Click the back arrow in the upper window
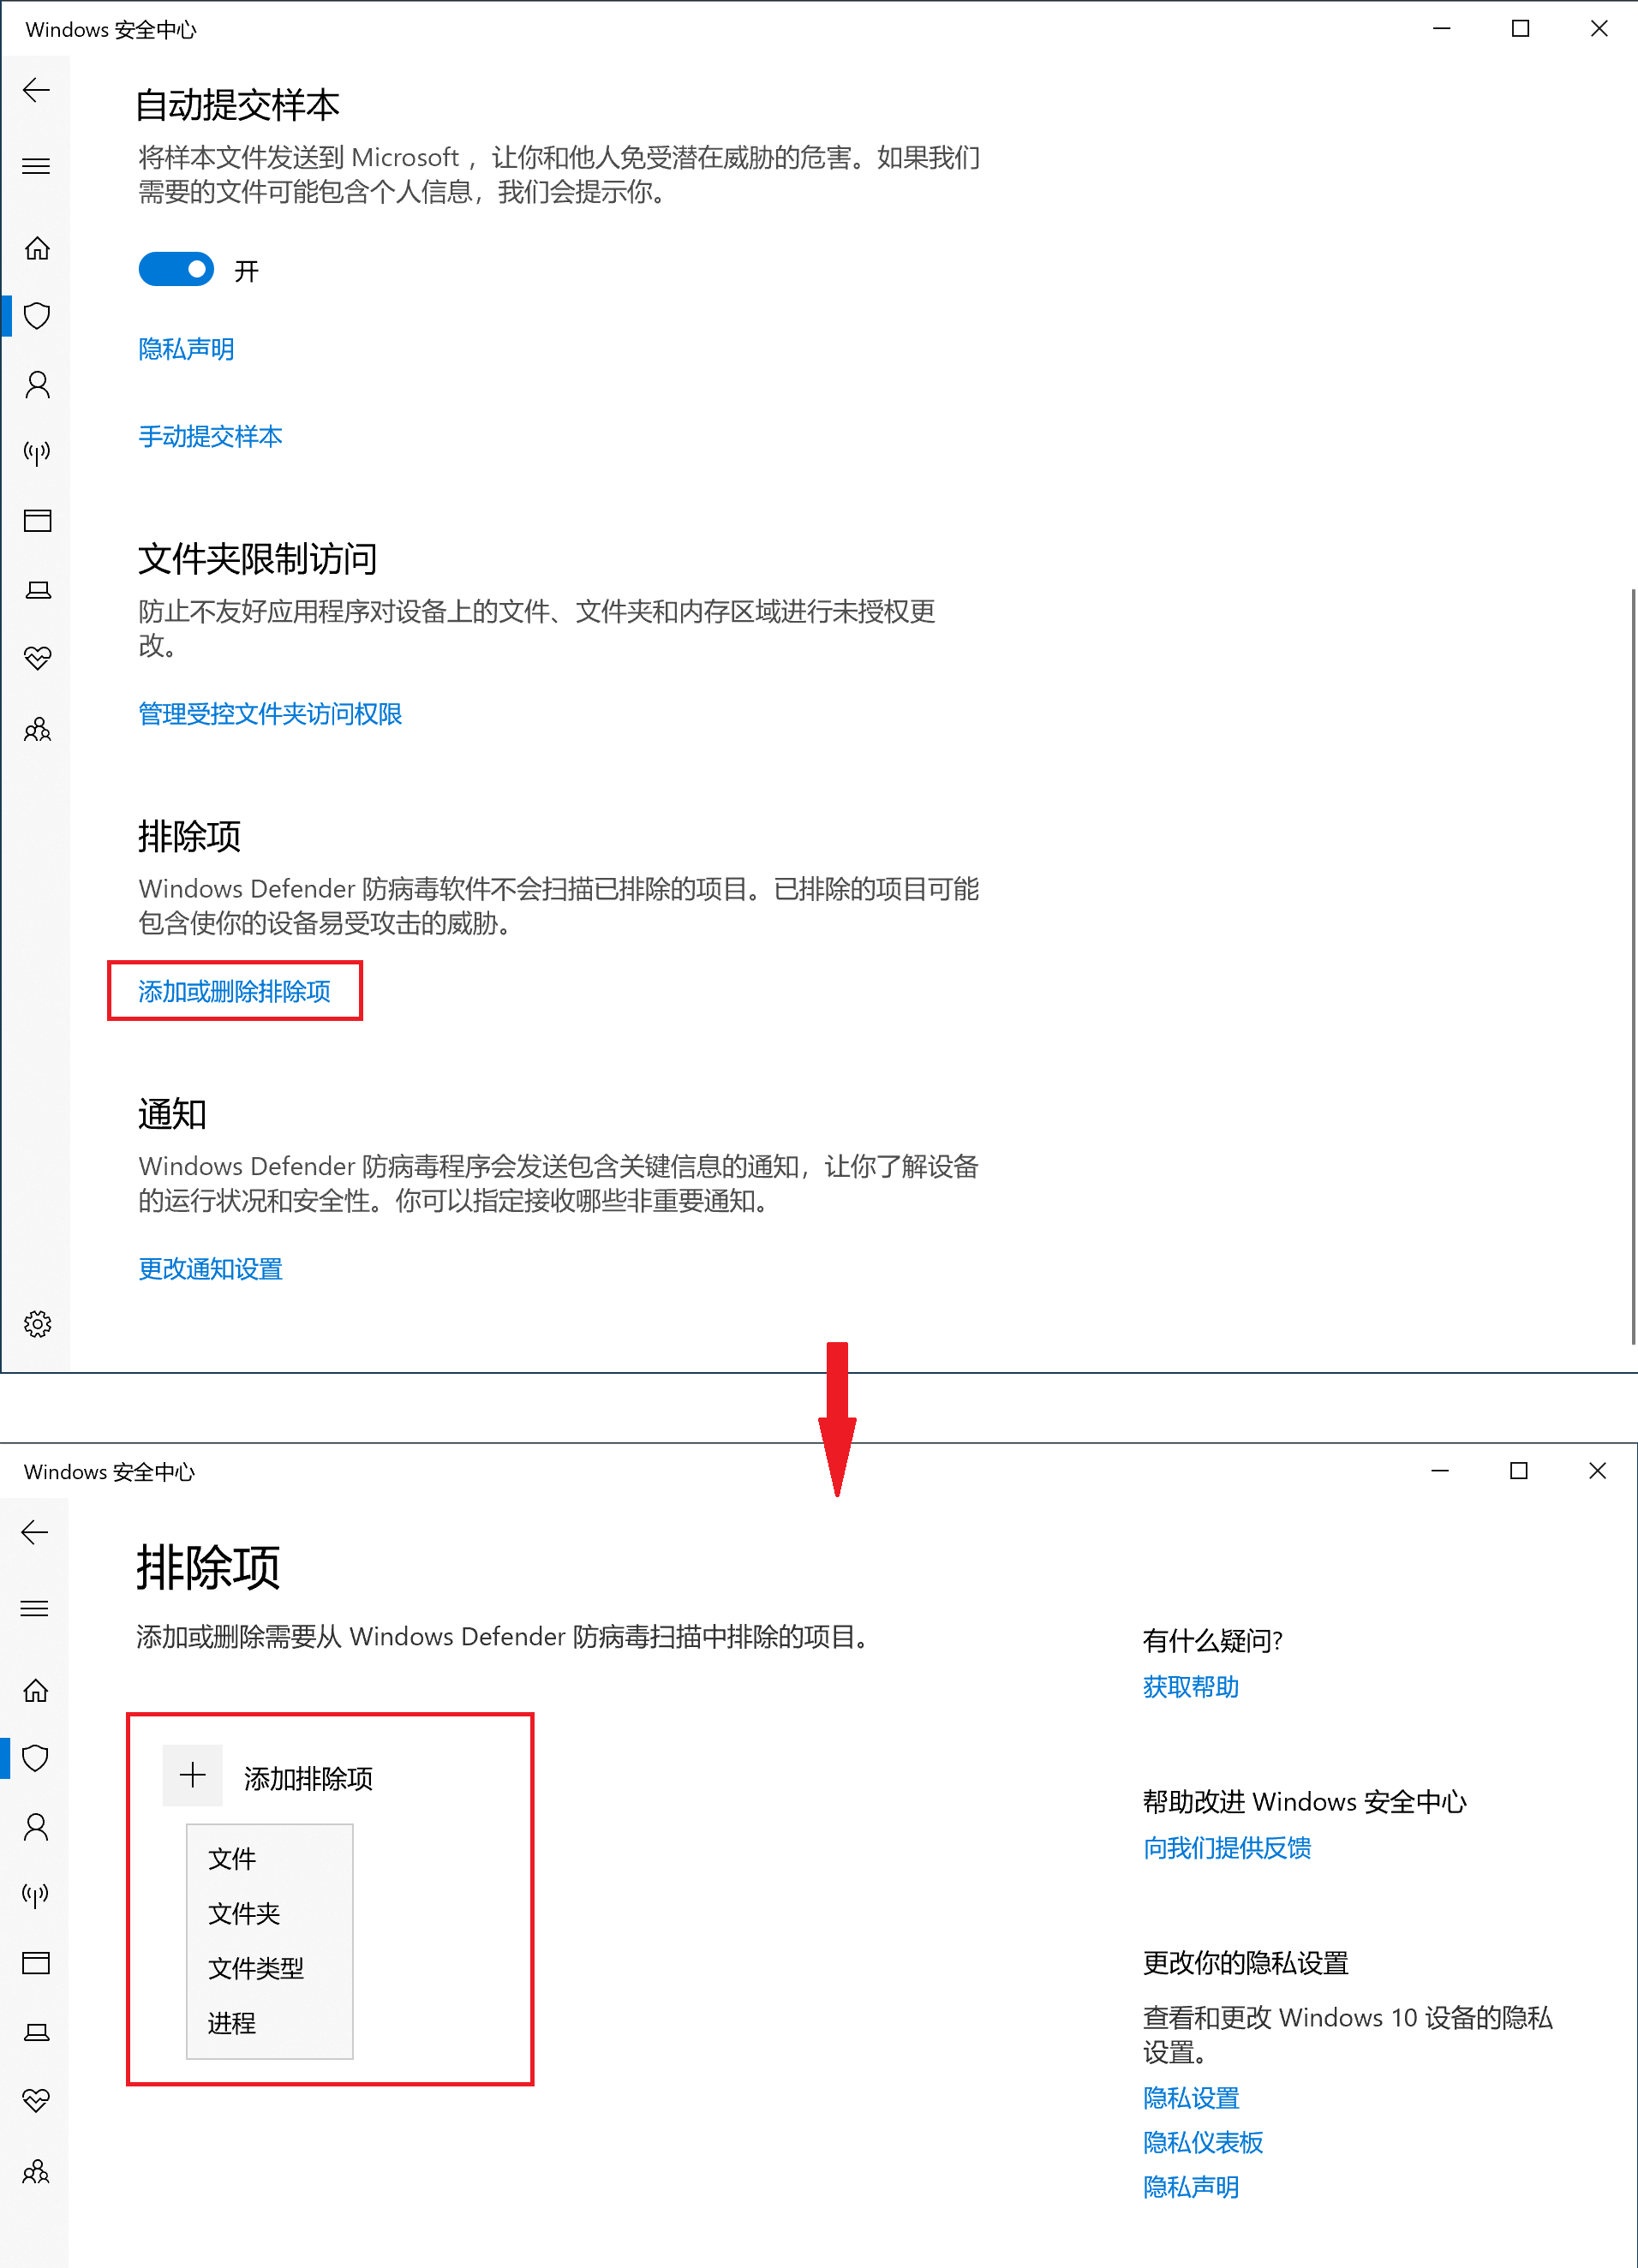 (37, 90)
